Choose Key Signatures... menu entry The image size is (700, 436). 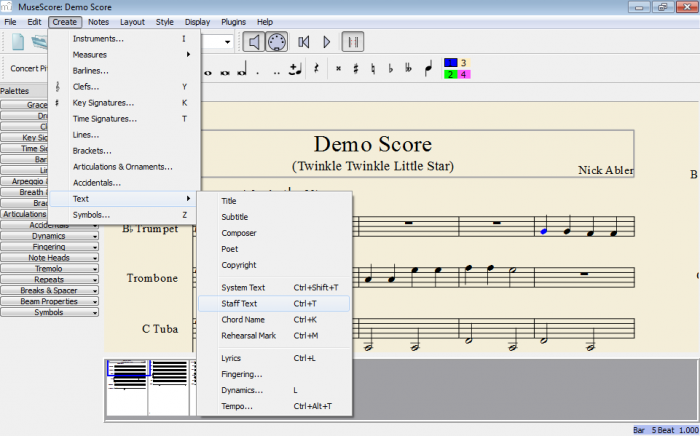point(124,103)
